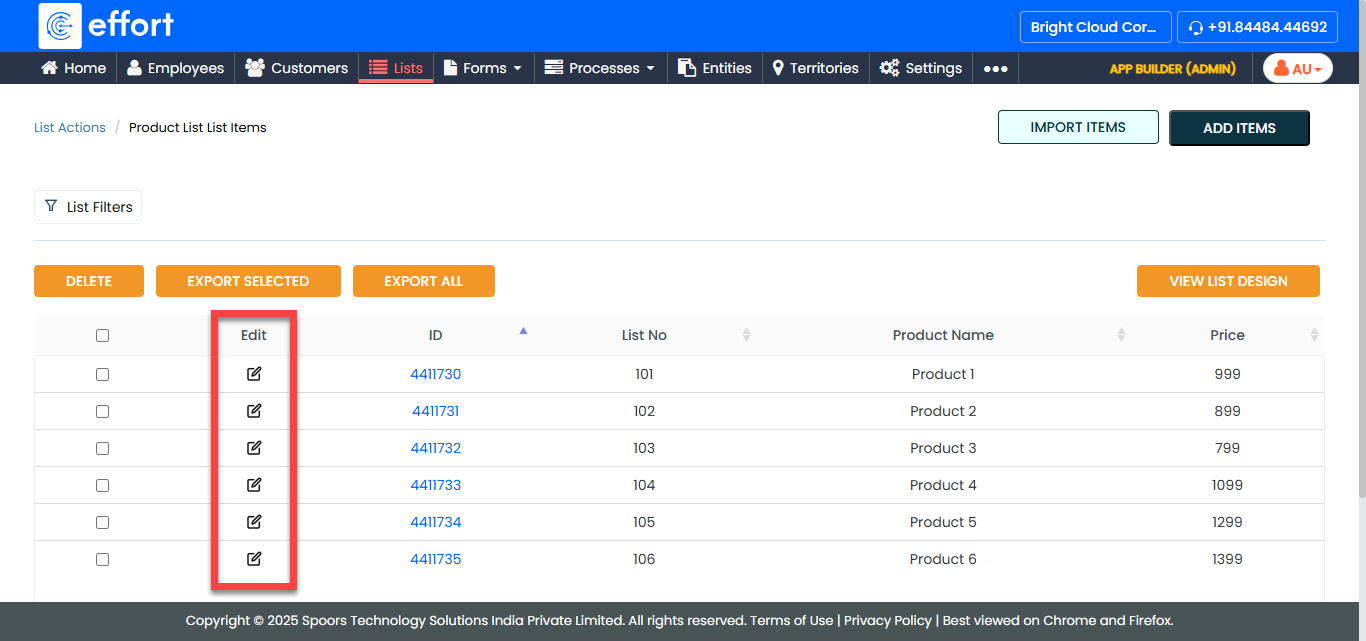Screen dimensions: 1366x641
Task: Click the List Filters funnel icon
Action: coord(51,206)
